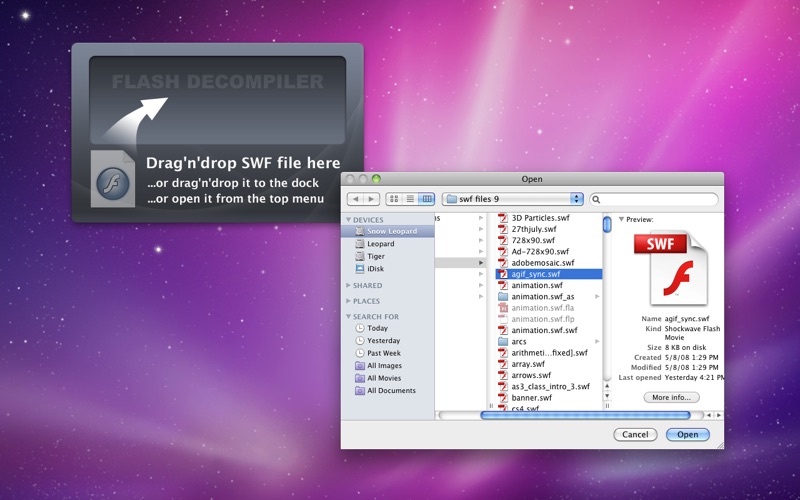Viewport: 800px width, 500px height.
Task: Click the dimmed animation.swf.fla file
Action: click(x=549, y=308)
